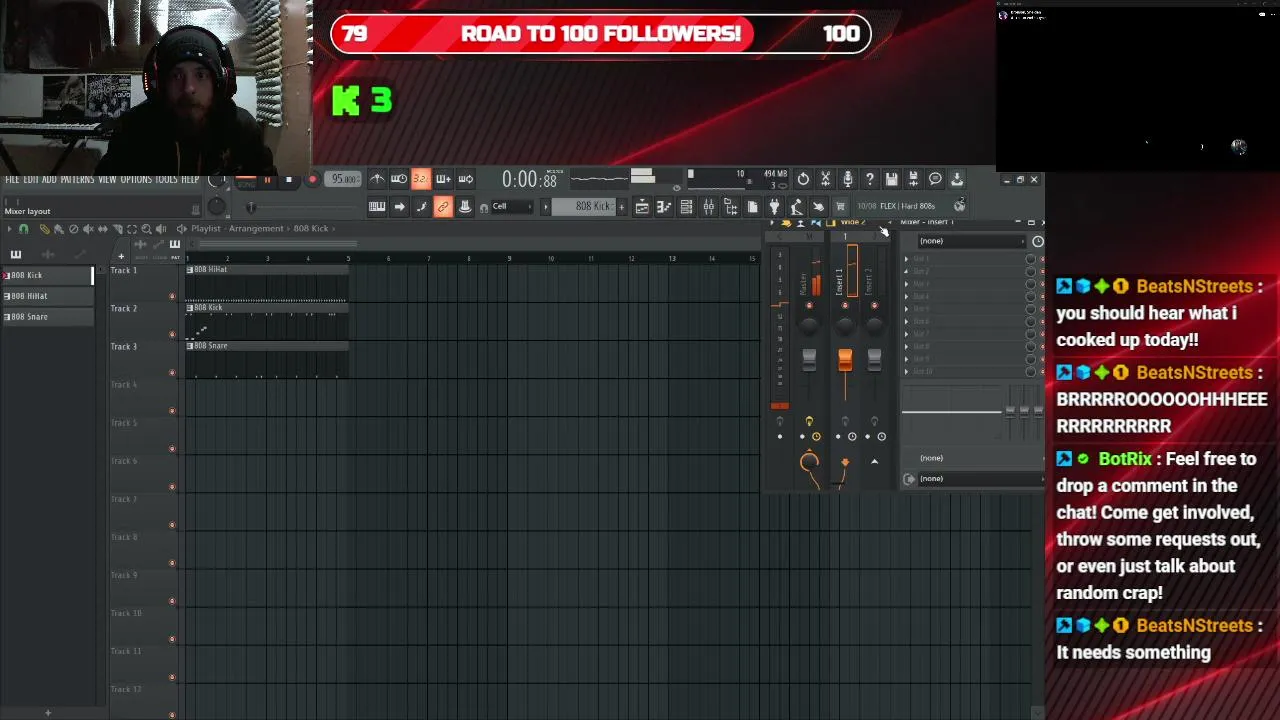Toggle wait-for-input-to-start recording icon
The image size is (1280, 720).
pos(399,179)
